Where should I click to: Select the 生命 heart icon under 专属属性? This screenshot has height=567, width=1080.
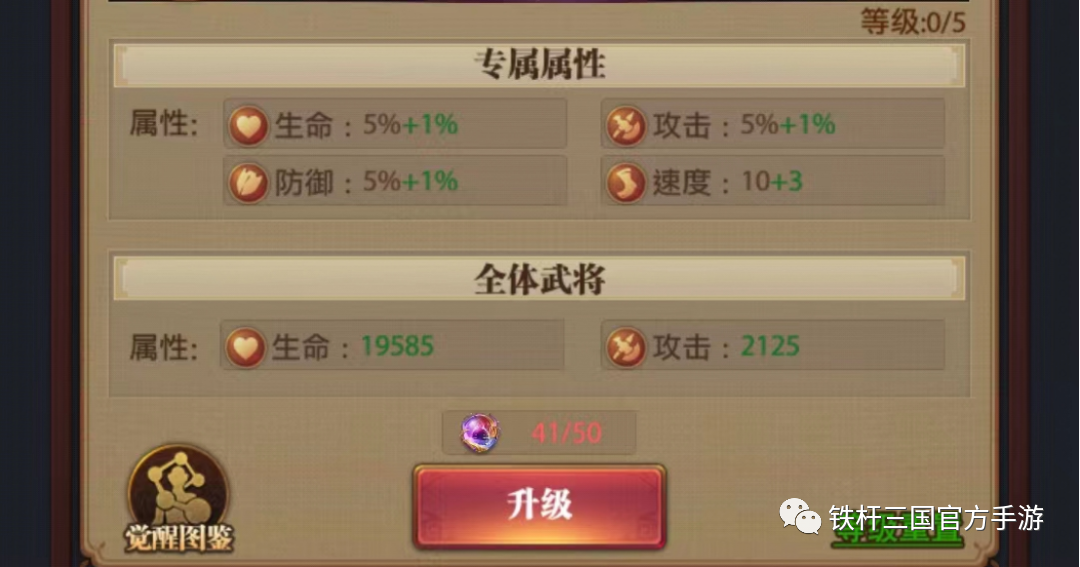(248, 125)
